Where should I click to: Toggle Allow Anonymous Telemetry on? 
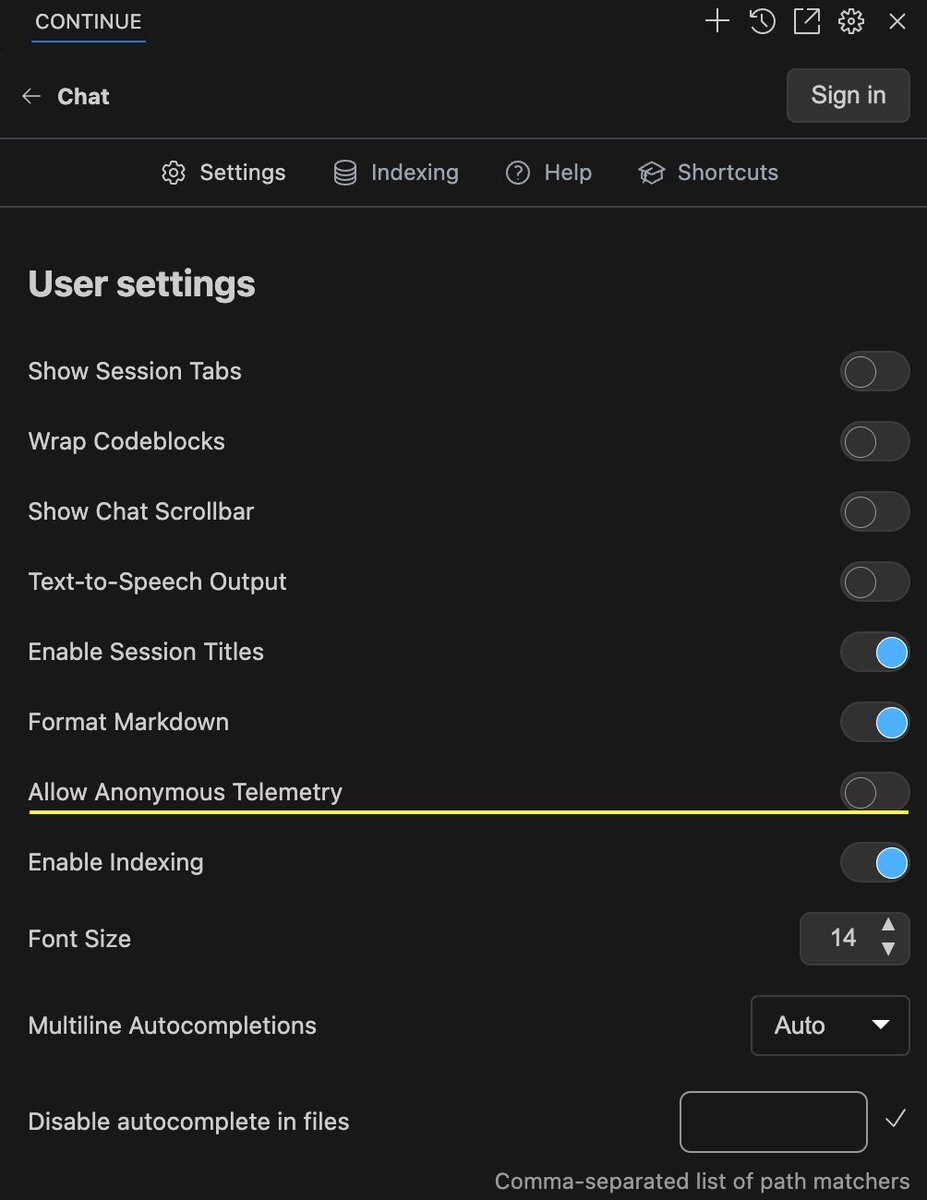tap(875, 792)
